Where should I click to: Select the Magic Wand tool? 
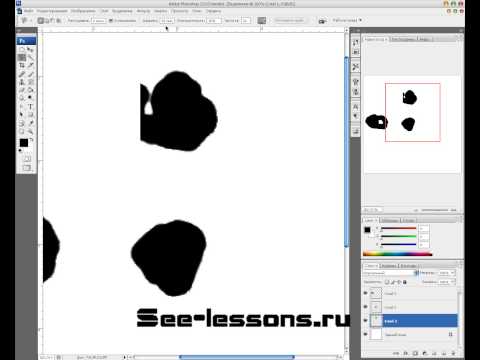30,58
